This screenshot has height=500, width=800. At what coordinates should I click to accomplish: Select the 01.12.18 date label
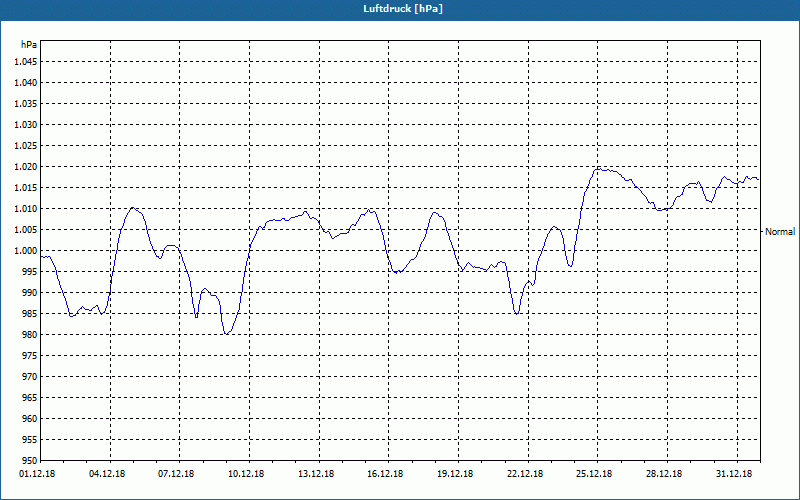point(37,474)
